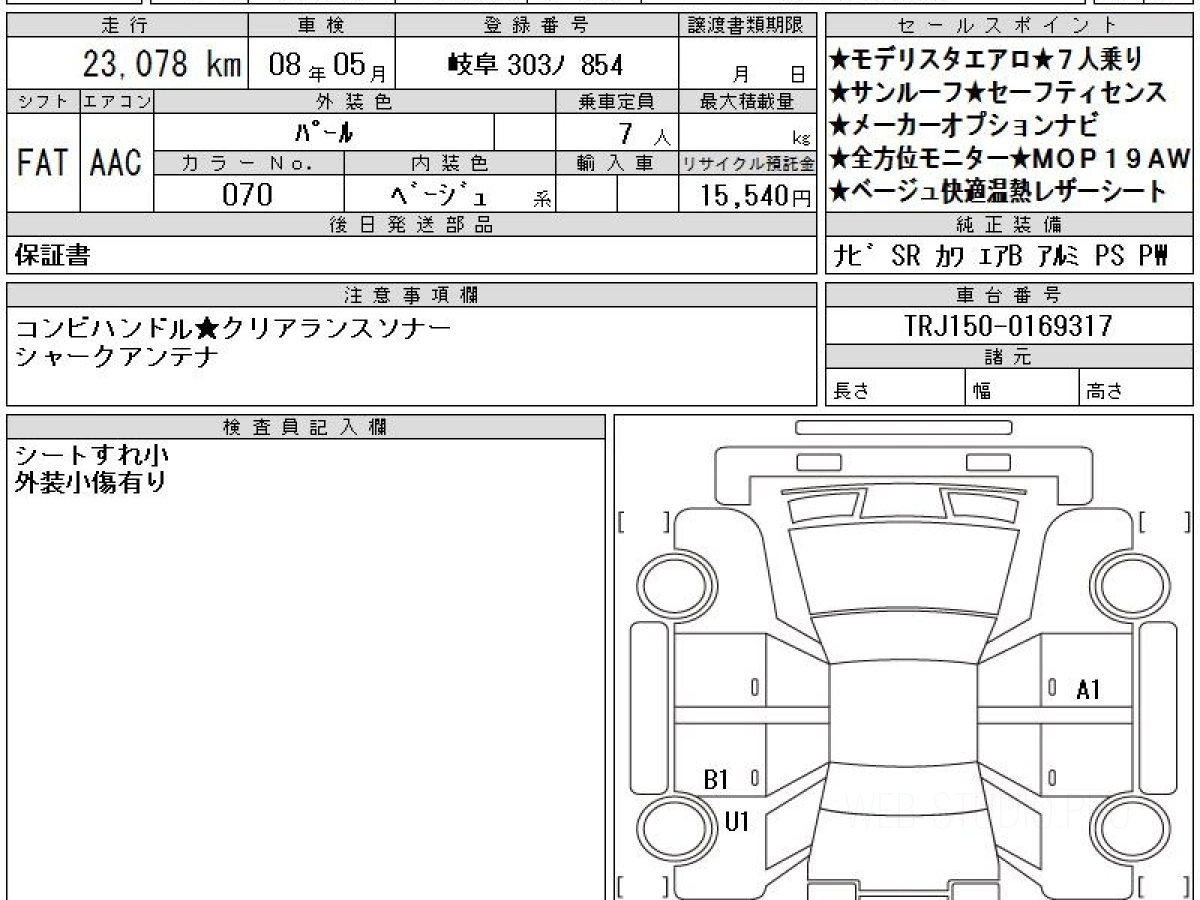This screenshot has width=1200, height=900.
Task: Select the モデリスタエアロ★7人乗り line
Action: click(x=986, y=61)
